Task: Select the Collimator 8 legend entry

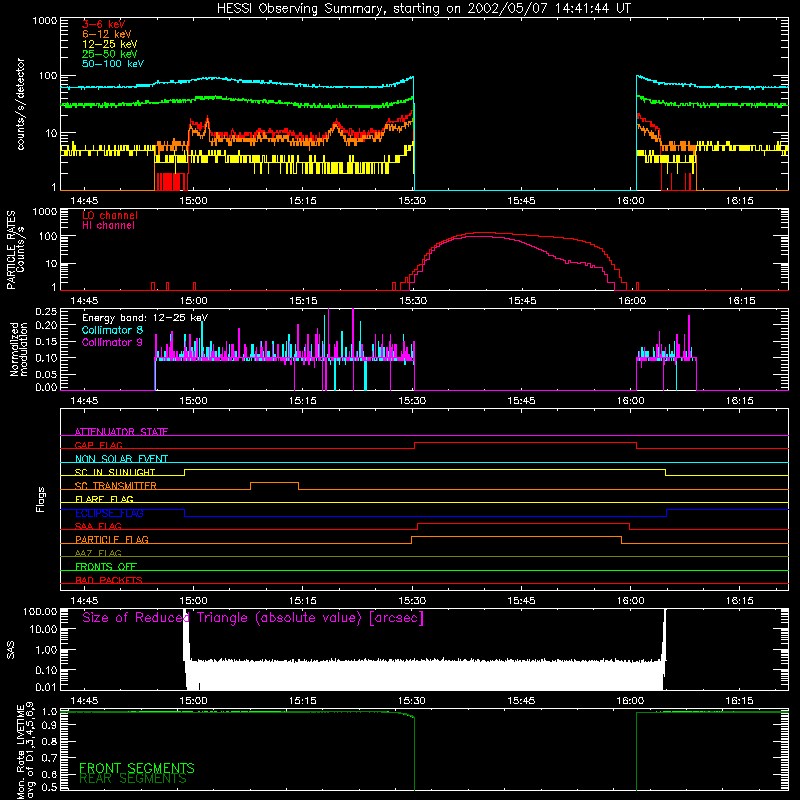Action: coord(112,330)
